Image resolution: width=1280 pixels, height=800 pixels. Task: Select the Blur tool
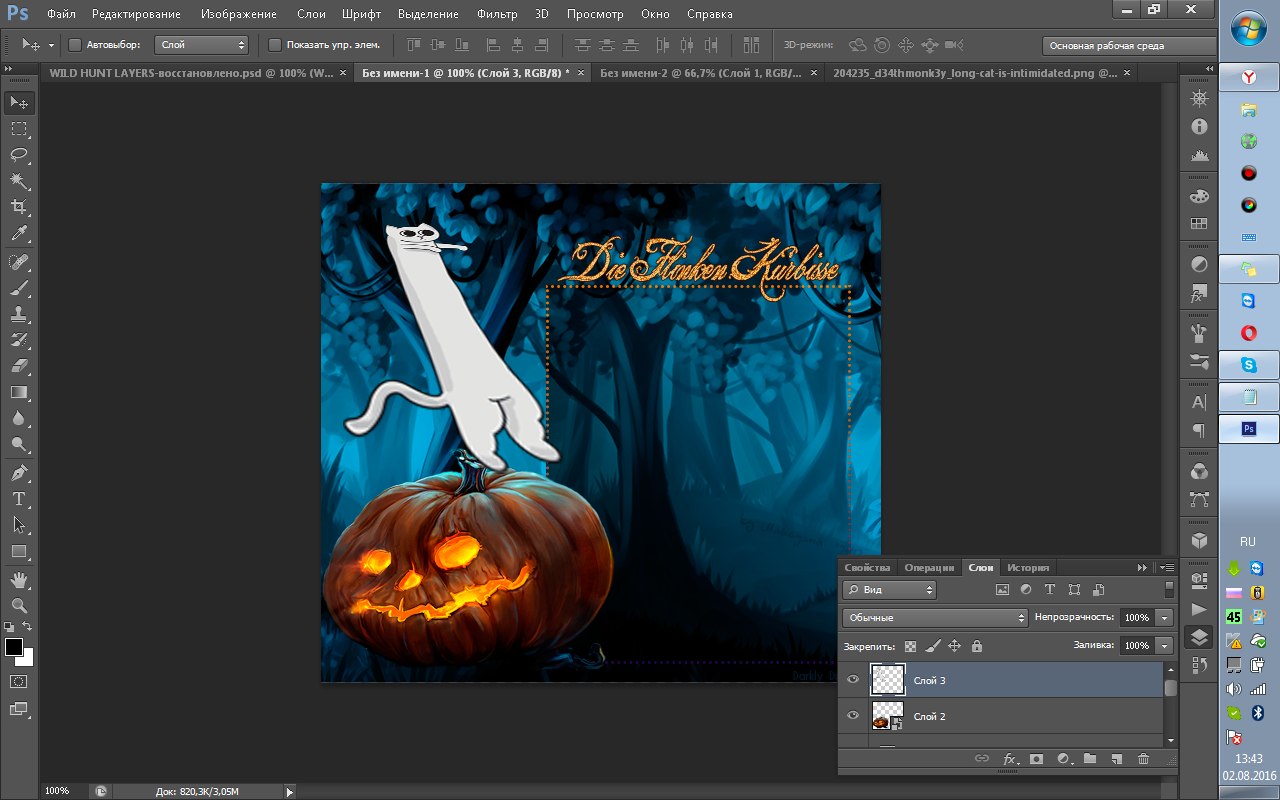pyautogui.click(x=19, y=418)
